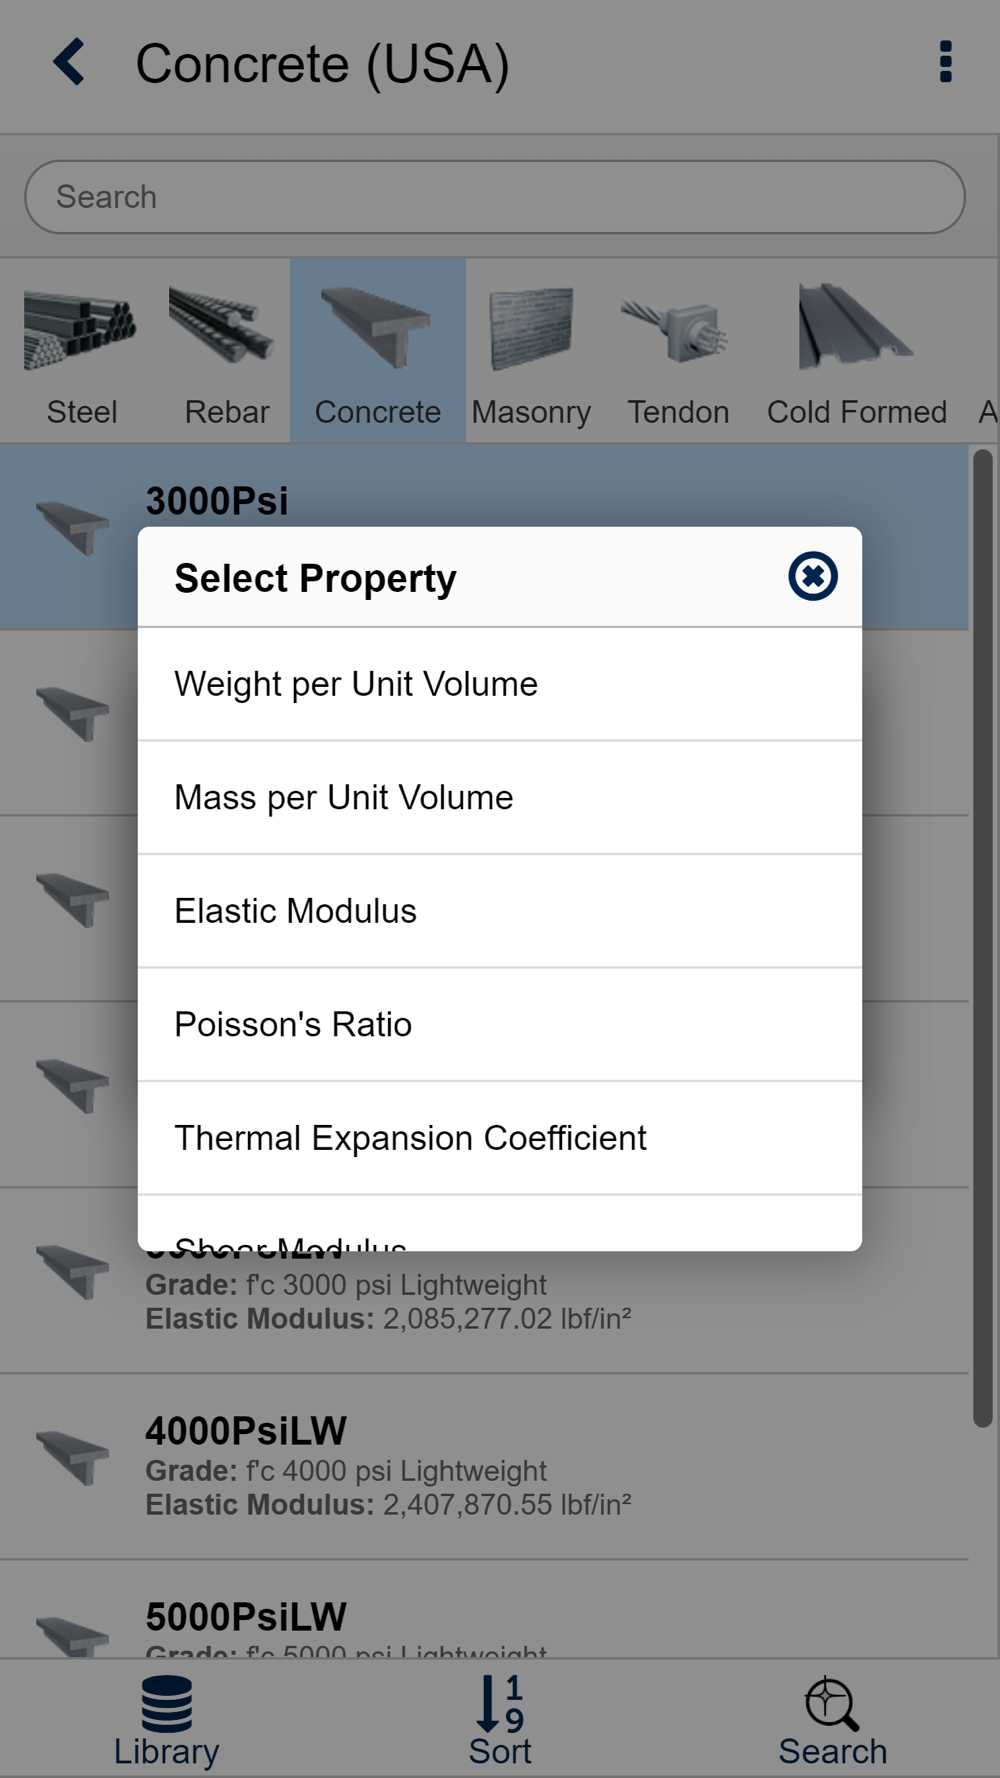The width and height of the screenshot is (1000, 1778).
Task: Choose Thermal Expansion Coefficient
Action: (500, 1138)
